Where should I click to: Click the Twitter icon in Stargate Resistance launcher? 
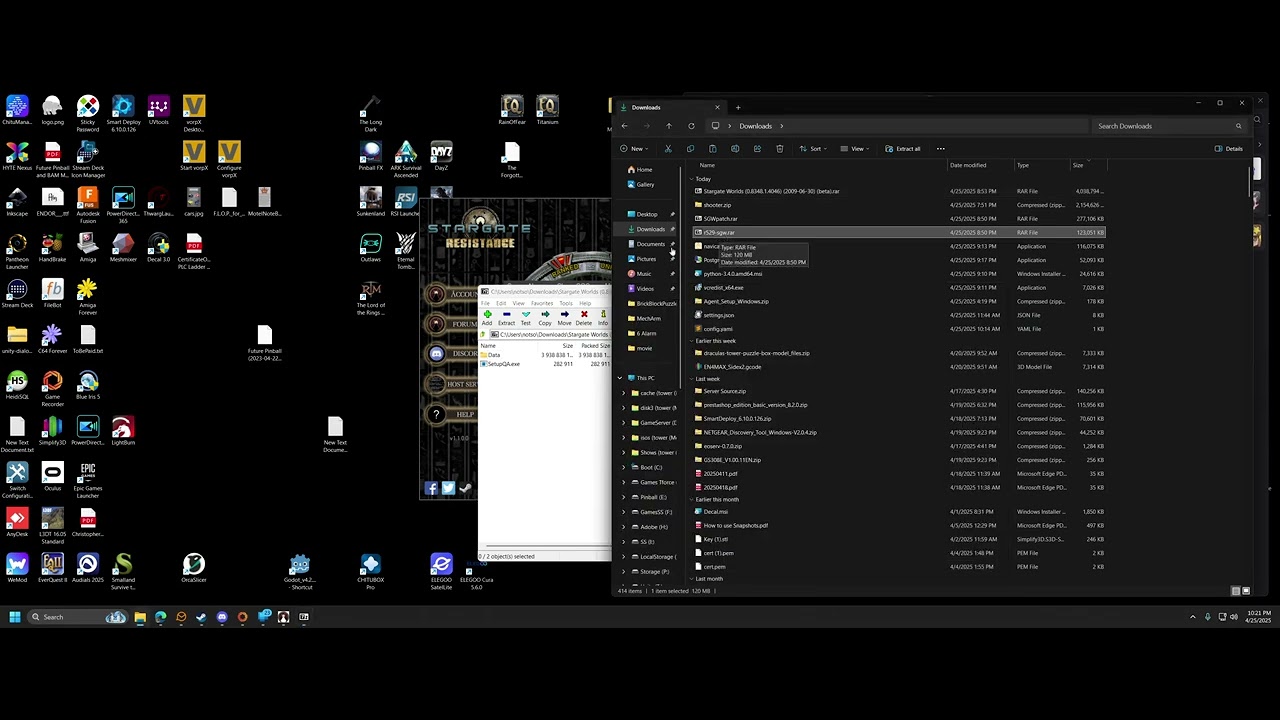(448, 488)
